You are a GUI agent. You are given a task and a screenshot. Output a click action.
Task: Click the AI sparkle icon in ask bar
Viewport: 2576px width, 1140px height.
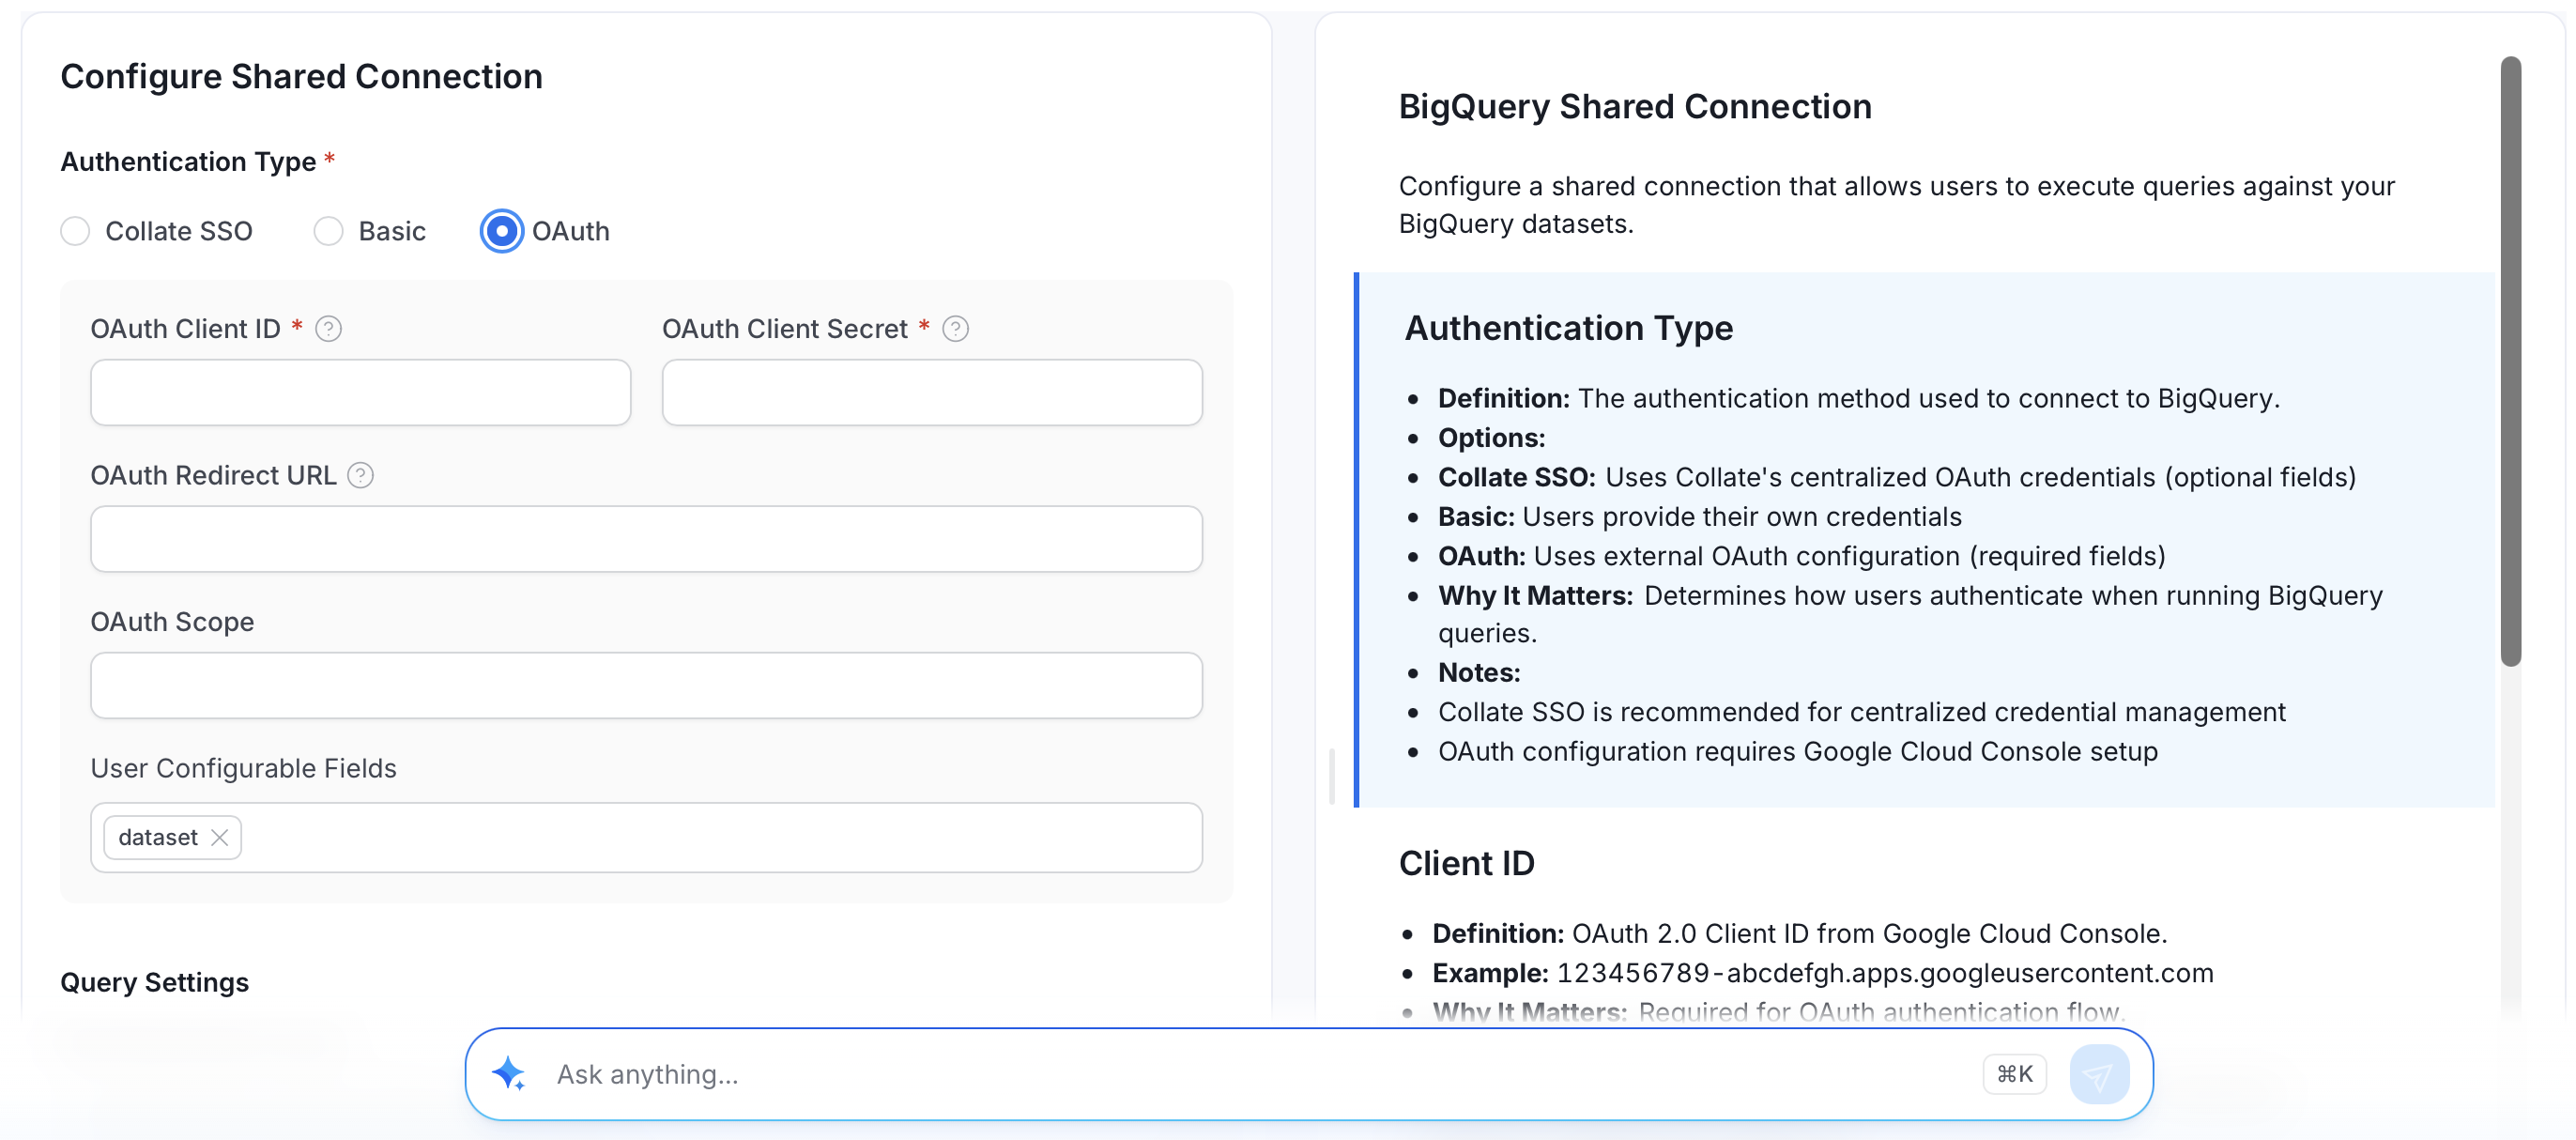(x=509, y=1074)
